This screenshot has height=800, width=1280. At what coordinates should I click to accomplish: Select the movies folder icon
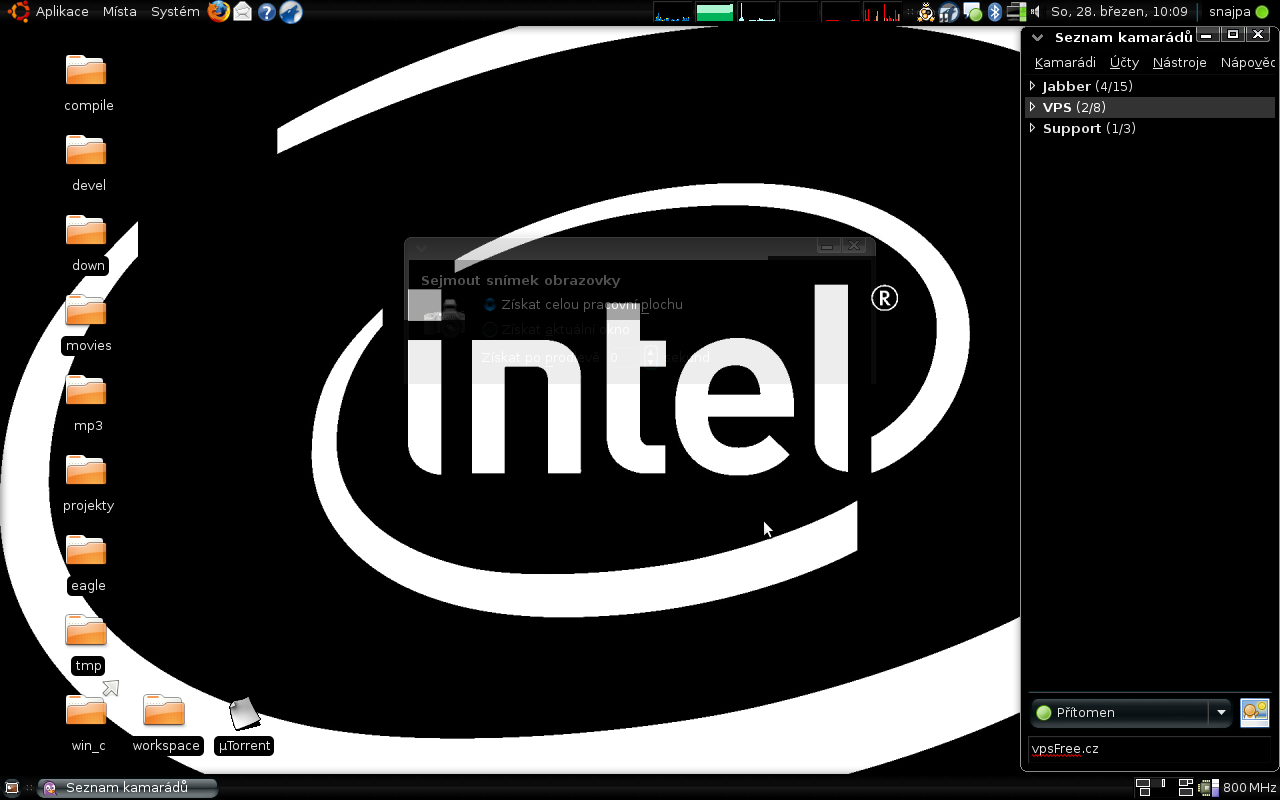pos(88,312)
